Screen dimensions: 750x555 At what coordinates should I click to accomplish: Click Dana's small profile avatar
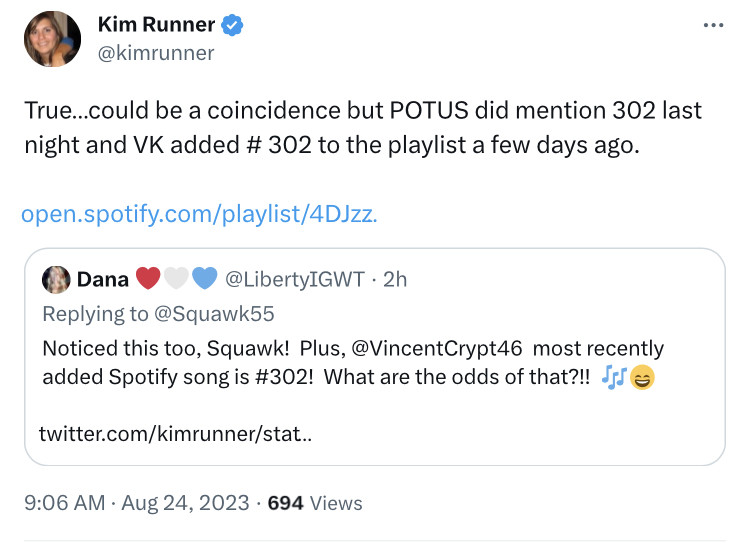57,280
